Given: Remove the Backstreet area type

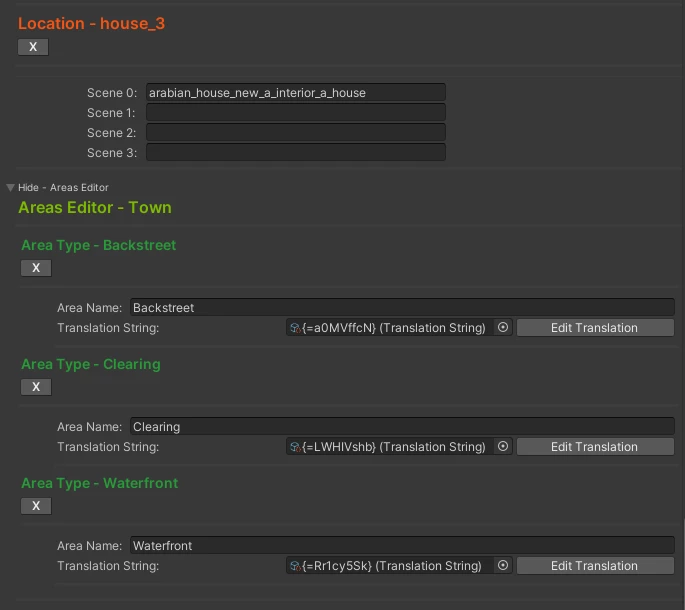Looking at the screenshot, I should (x=36, y=268).
